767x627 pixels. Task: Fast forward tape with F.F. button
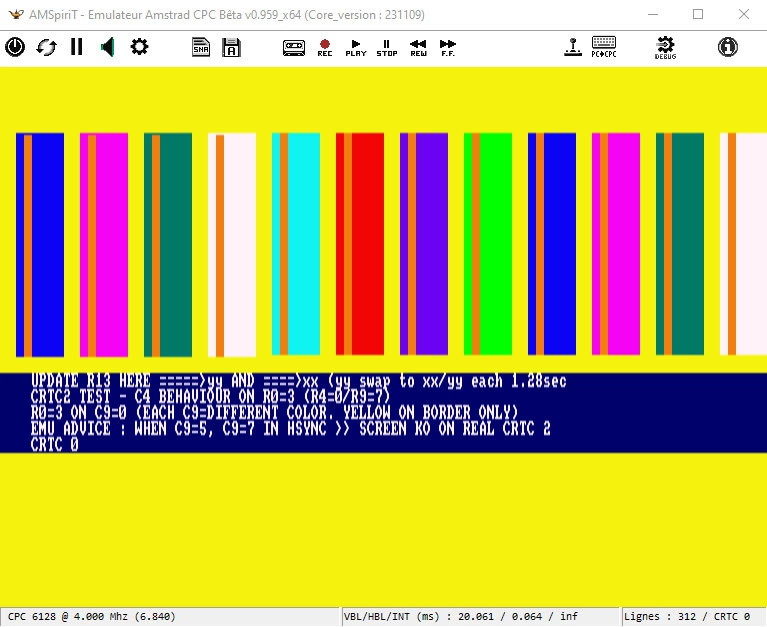448,48
